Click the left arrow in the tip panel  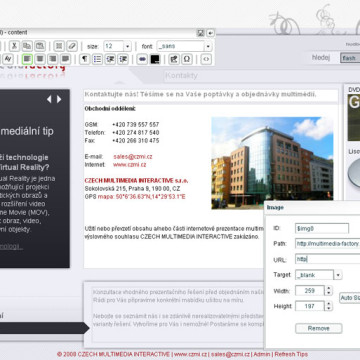coord(49,99)
